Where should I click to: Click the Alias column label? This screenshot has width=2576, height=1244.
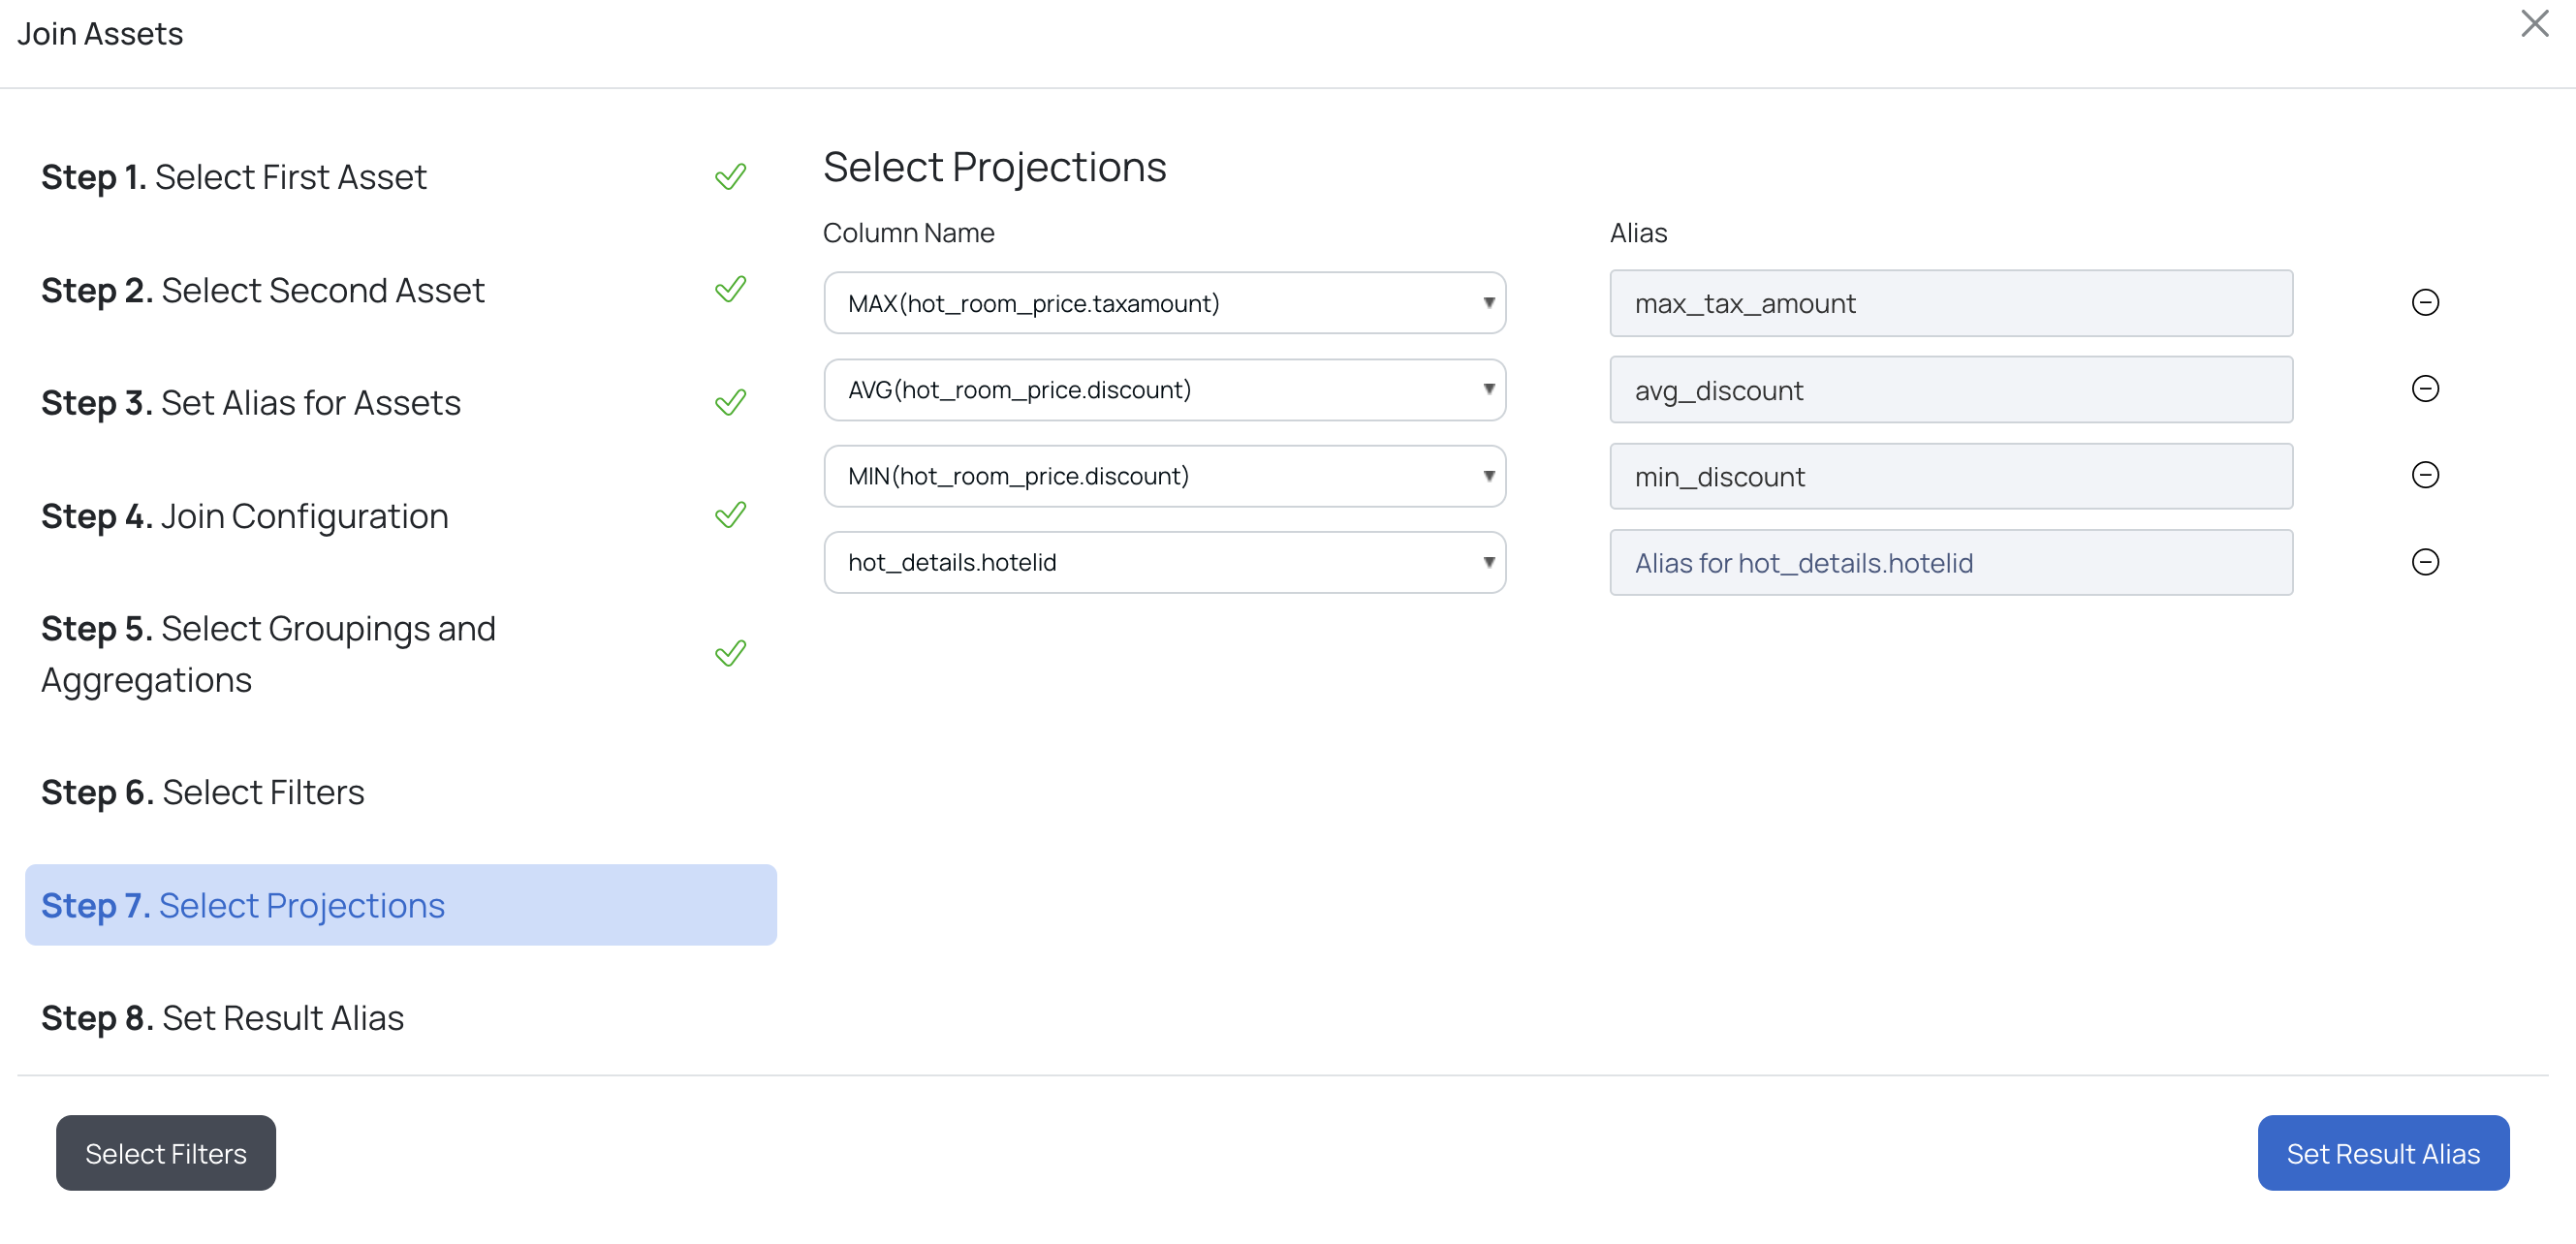click(x=1638, y=232)
